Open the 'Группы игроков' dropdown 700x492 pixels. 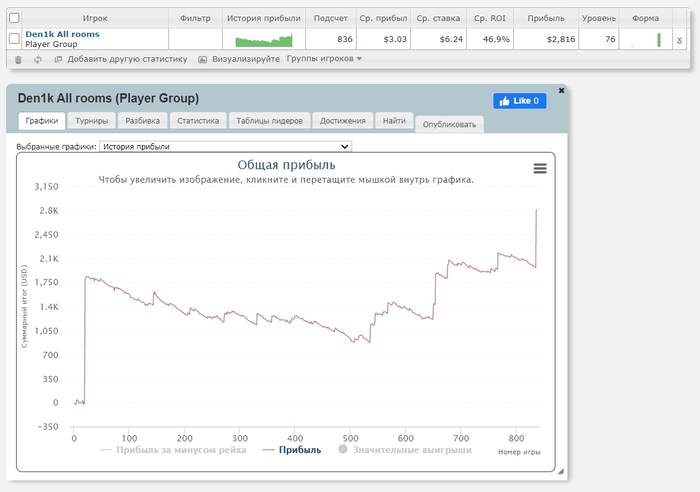click(324, 58)
